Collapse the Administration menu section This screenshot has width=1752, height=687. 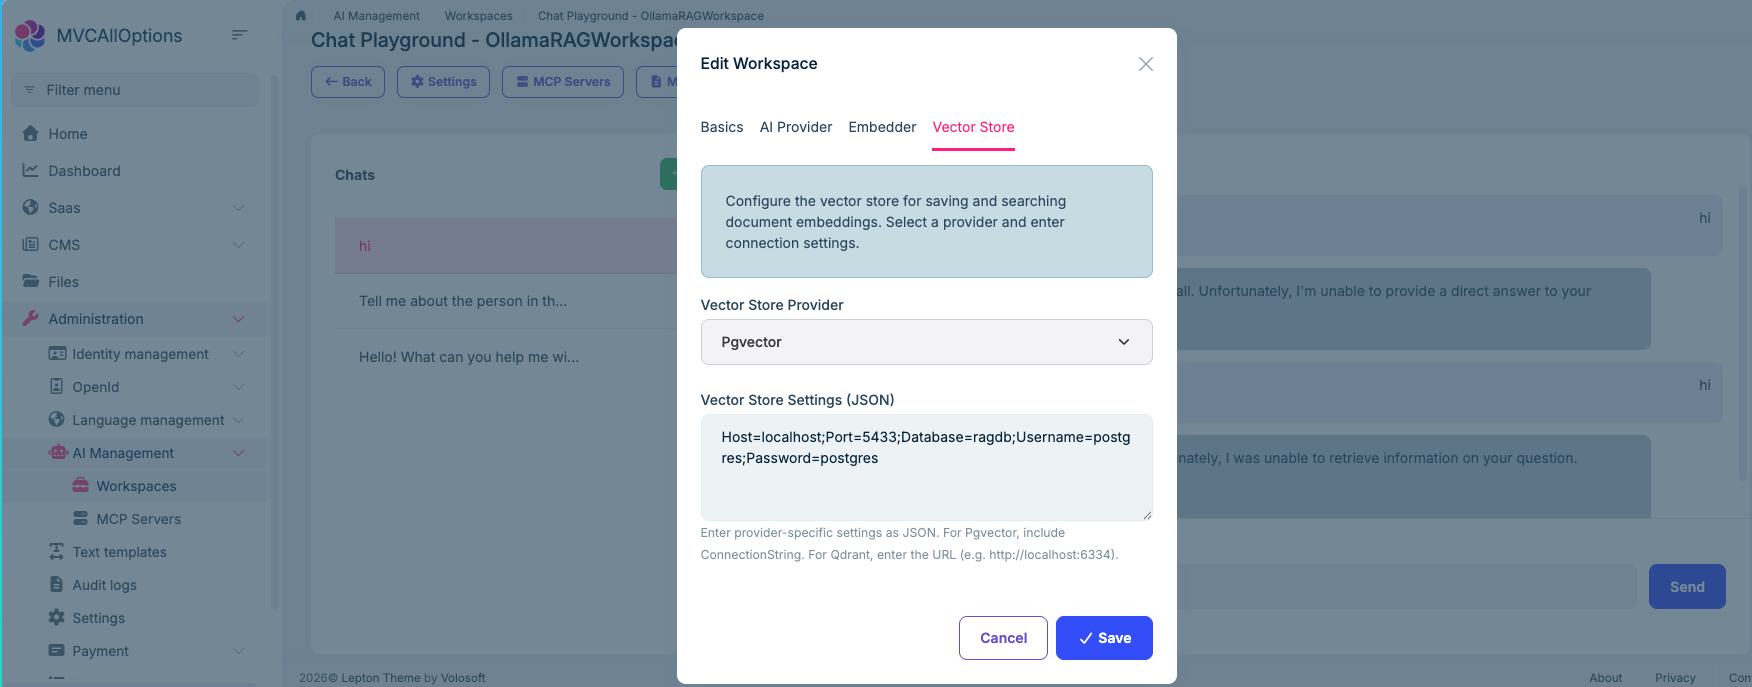pyautogui.click(x=238, y=319)
